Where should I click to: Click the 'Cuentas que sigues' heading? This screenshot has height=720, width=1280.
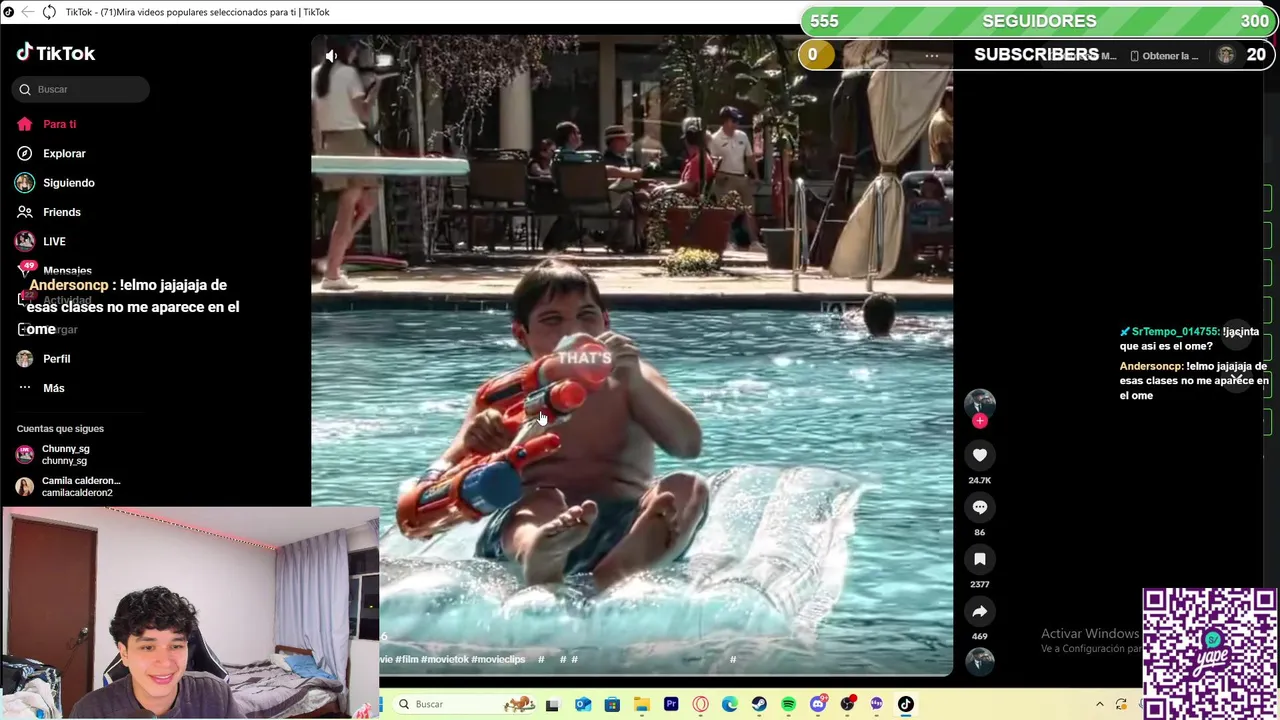click(60, 429)
